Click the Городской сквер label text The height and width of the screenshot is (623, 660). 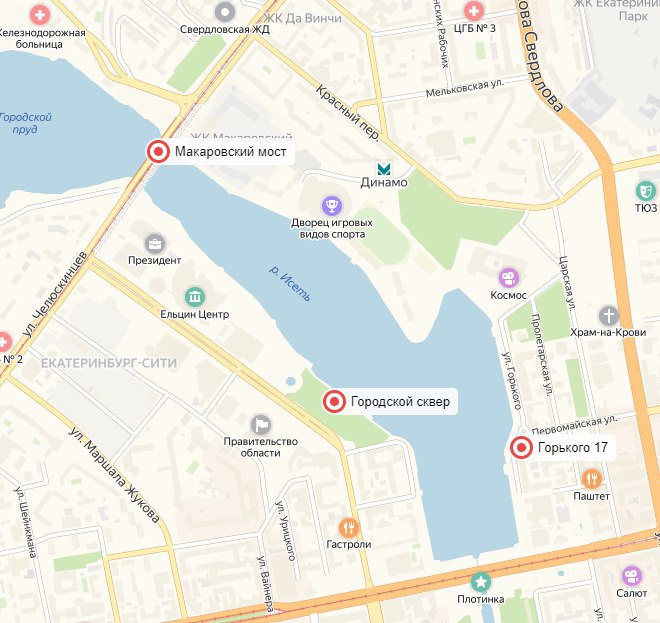[400, 402]
